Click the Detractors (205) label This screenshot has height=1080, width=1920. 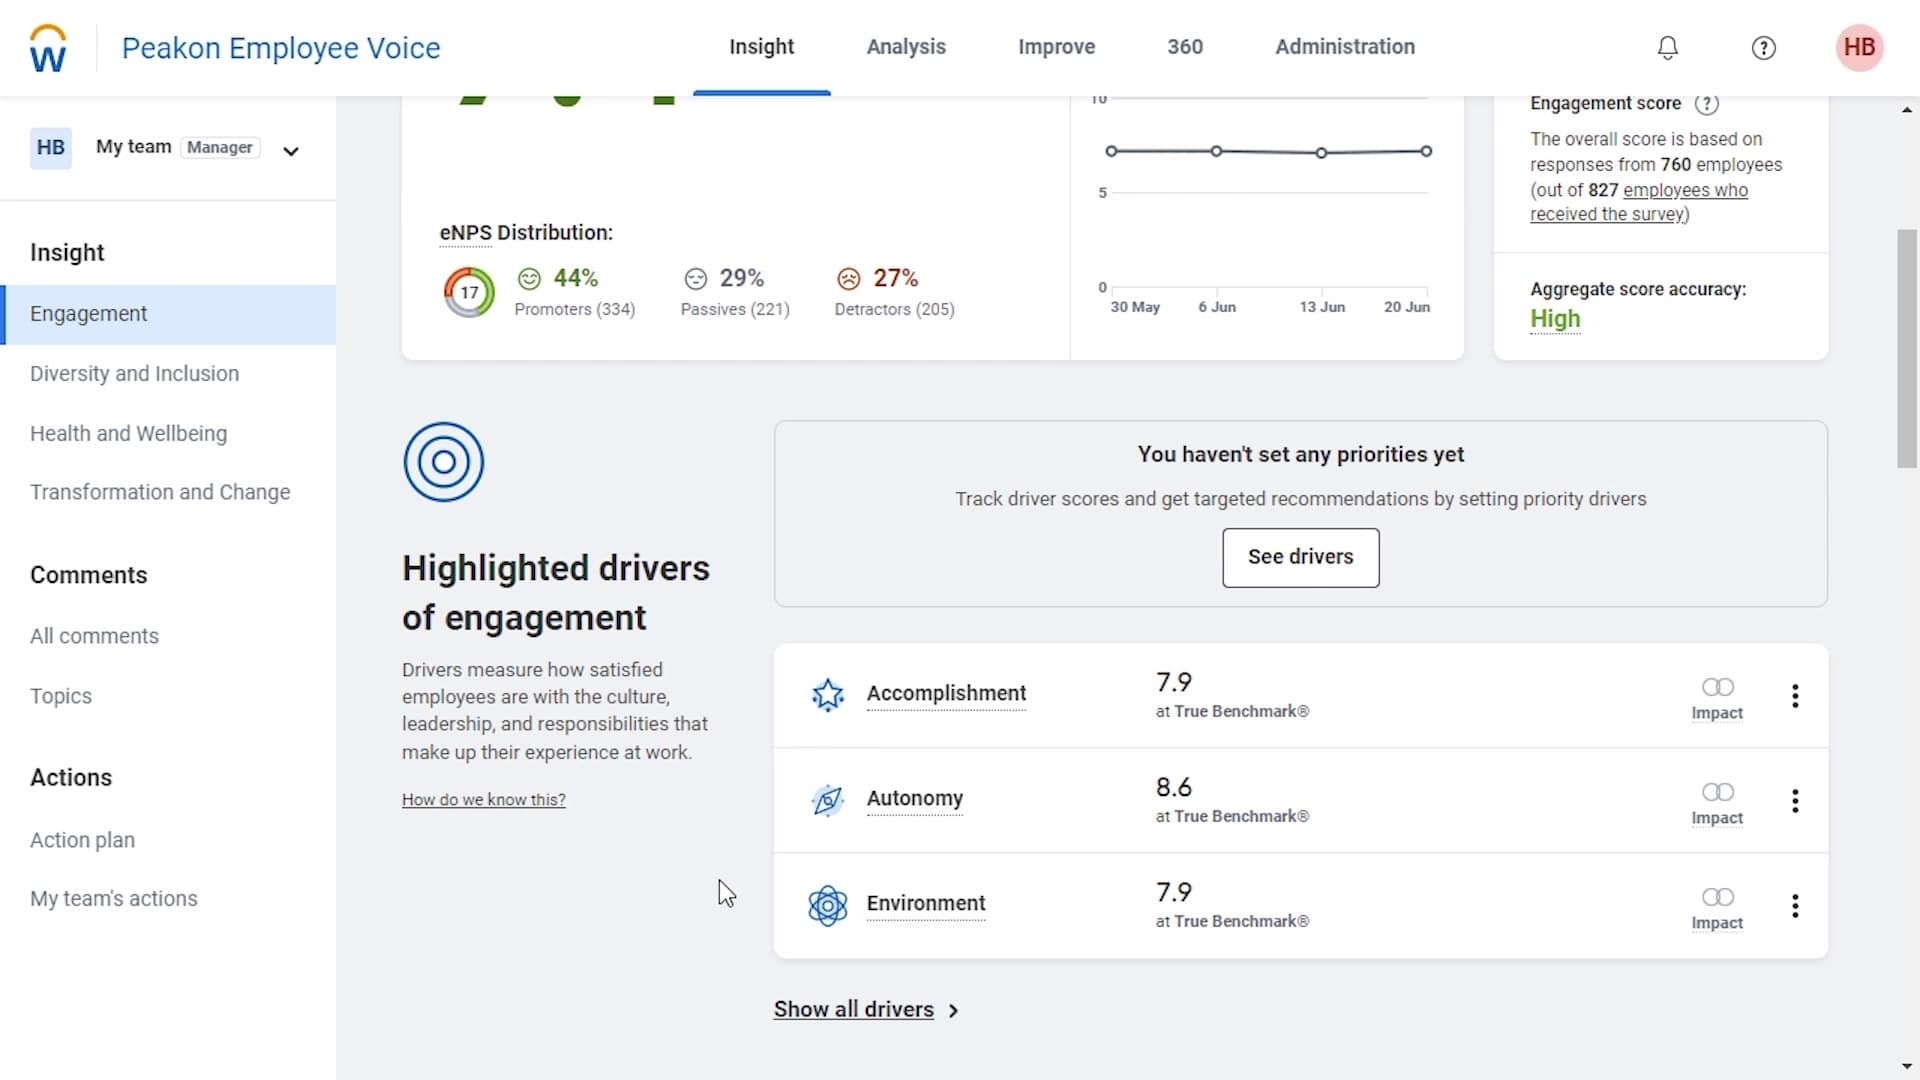tap(894, 310)
